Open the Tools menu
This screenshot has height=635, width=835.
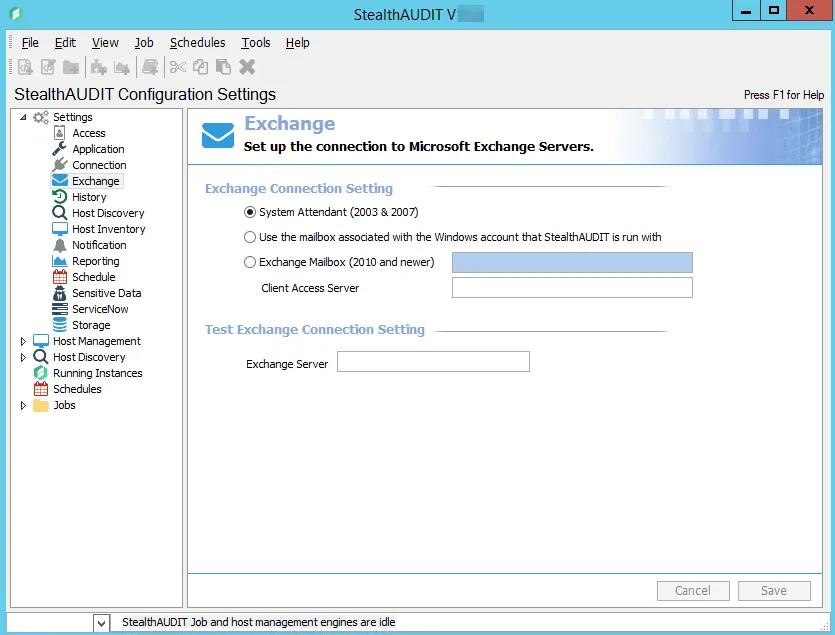256,43
